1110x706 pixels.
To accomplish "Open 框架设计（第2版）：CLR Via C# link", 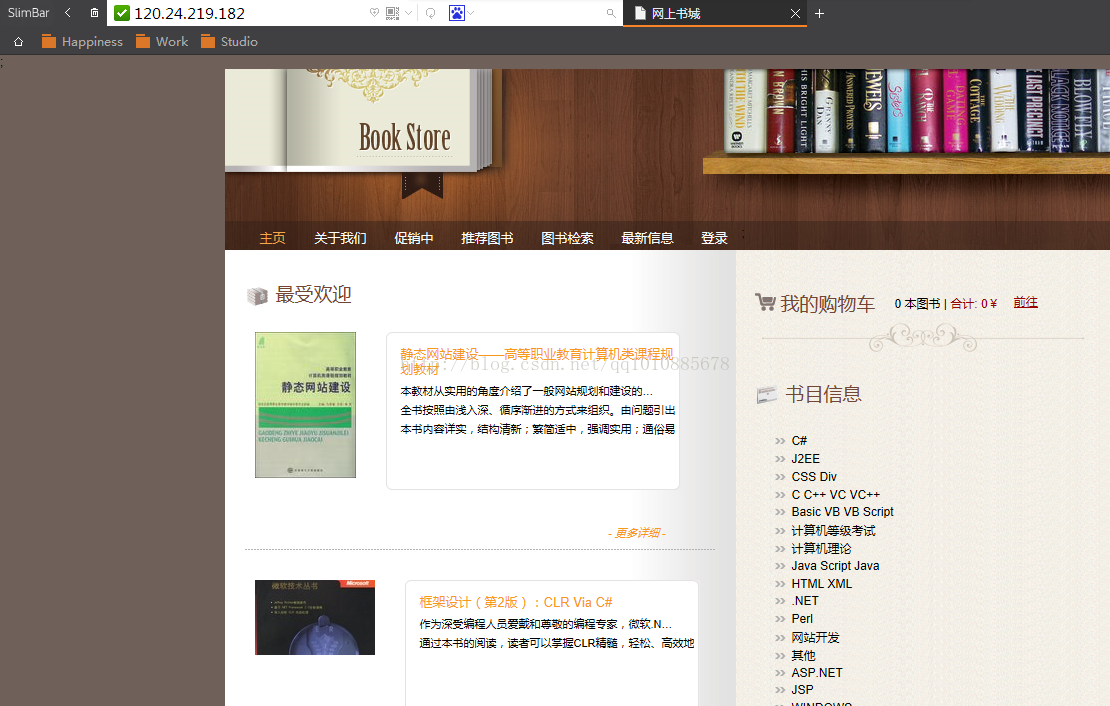I will [515, 602].
